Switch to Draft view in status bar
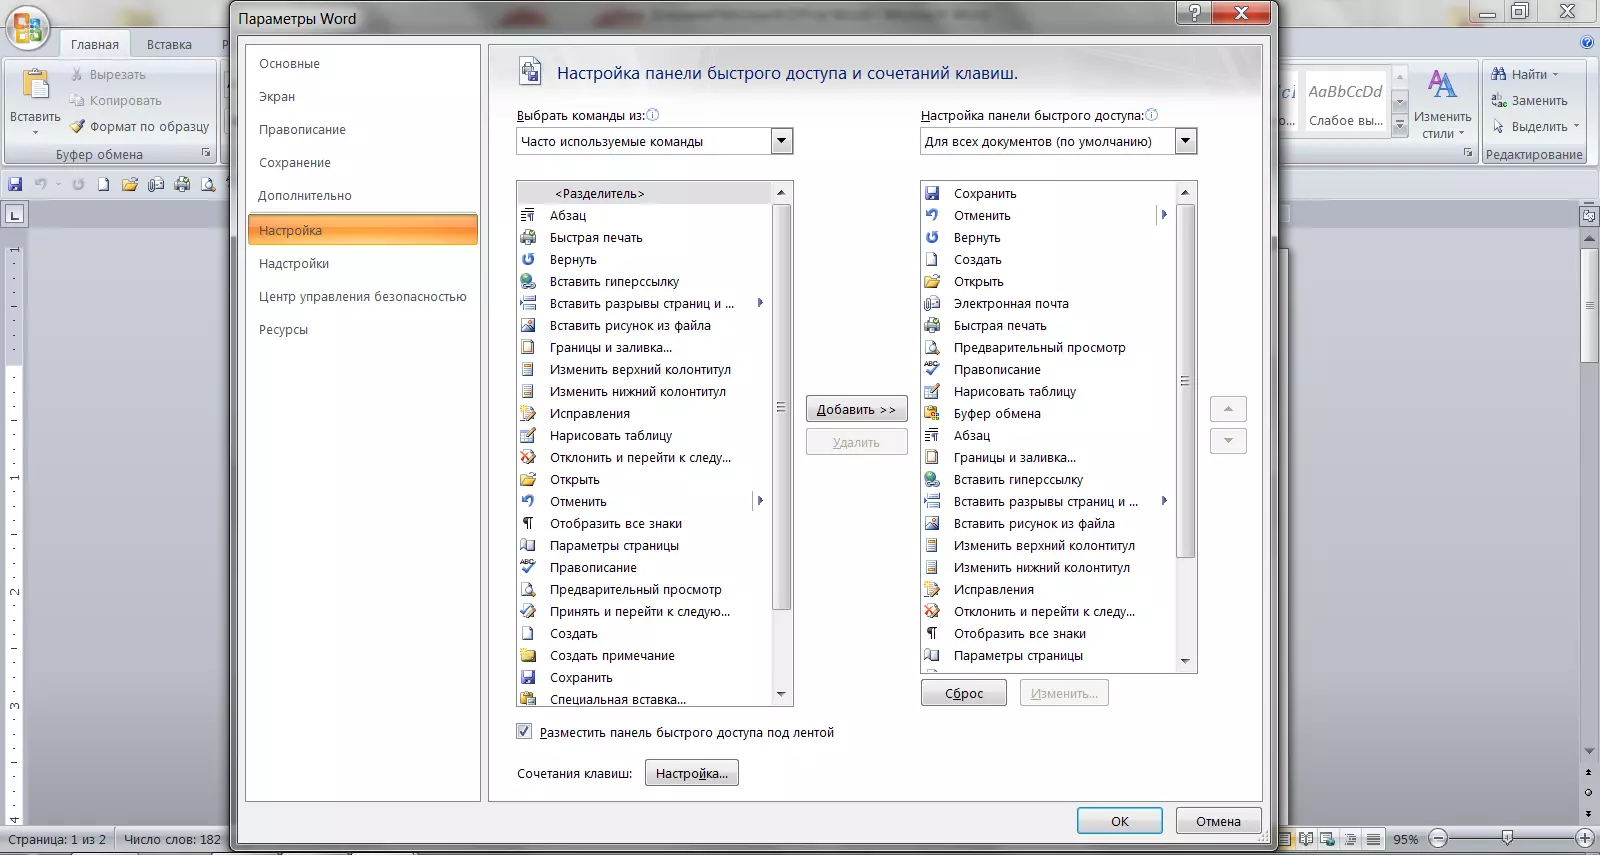 pyautogui.click(x=1374, y=839)
